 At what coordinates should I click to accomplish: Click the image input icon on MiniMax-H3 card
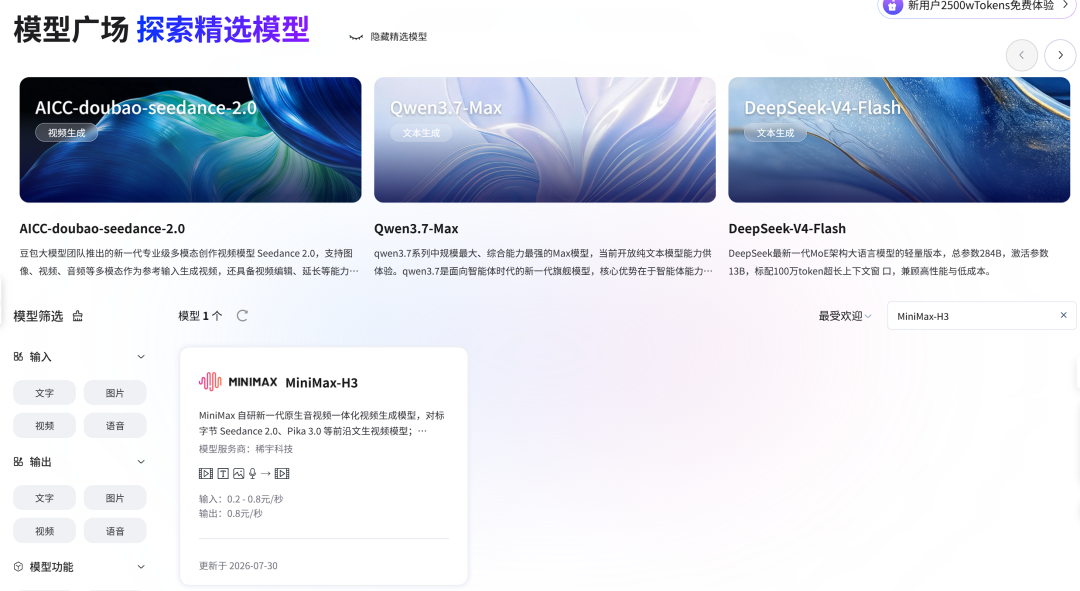point(238,473)
